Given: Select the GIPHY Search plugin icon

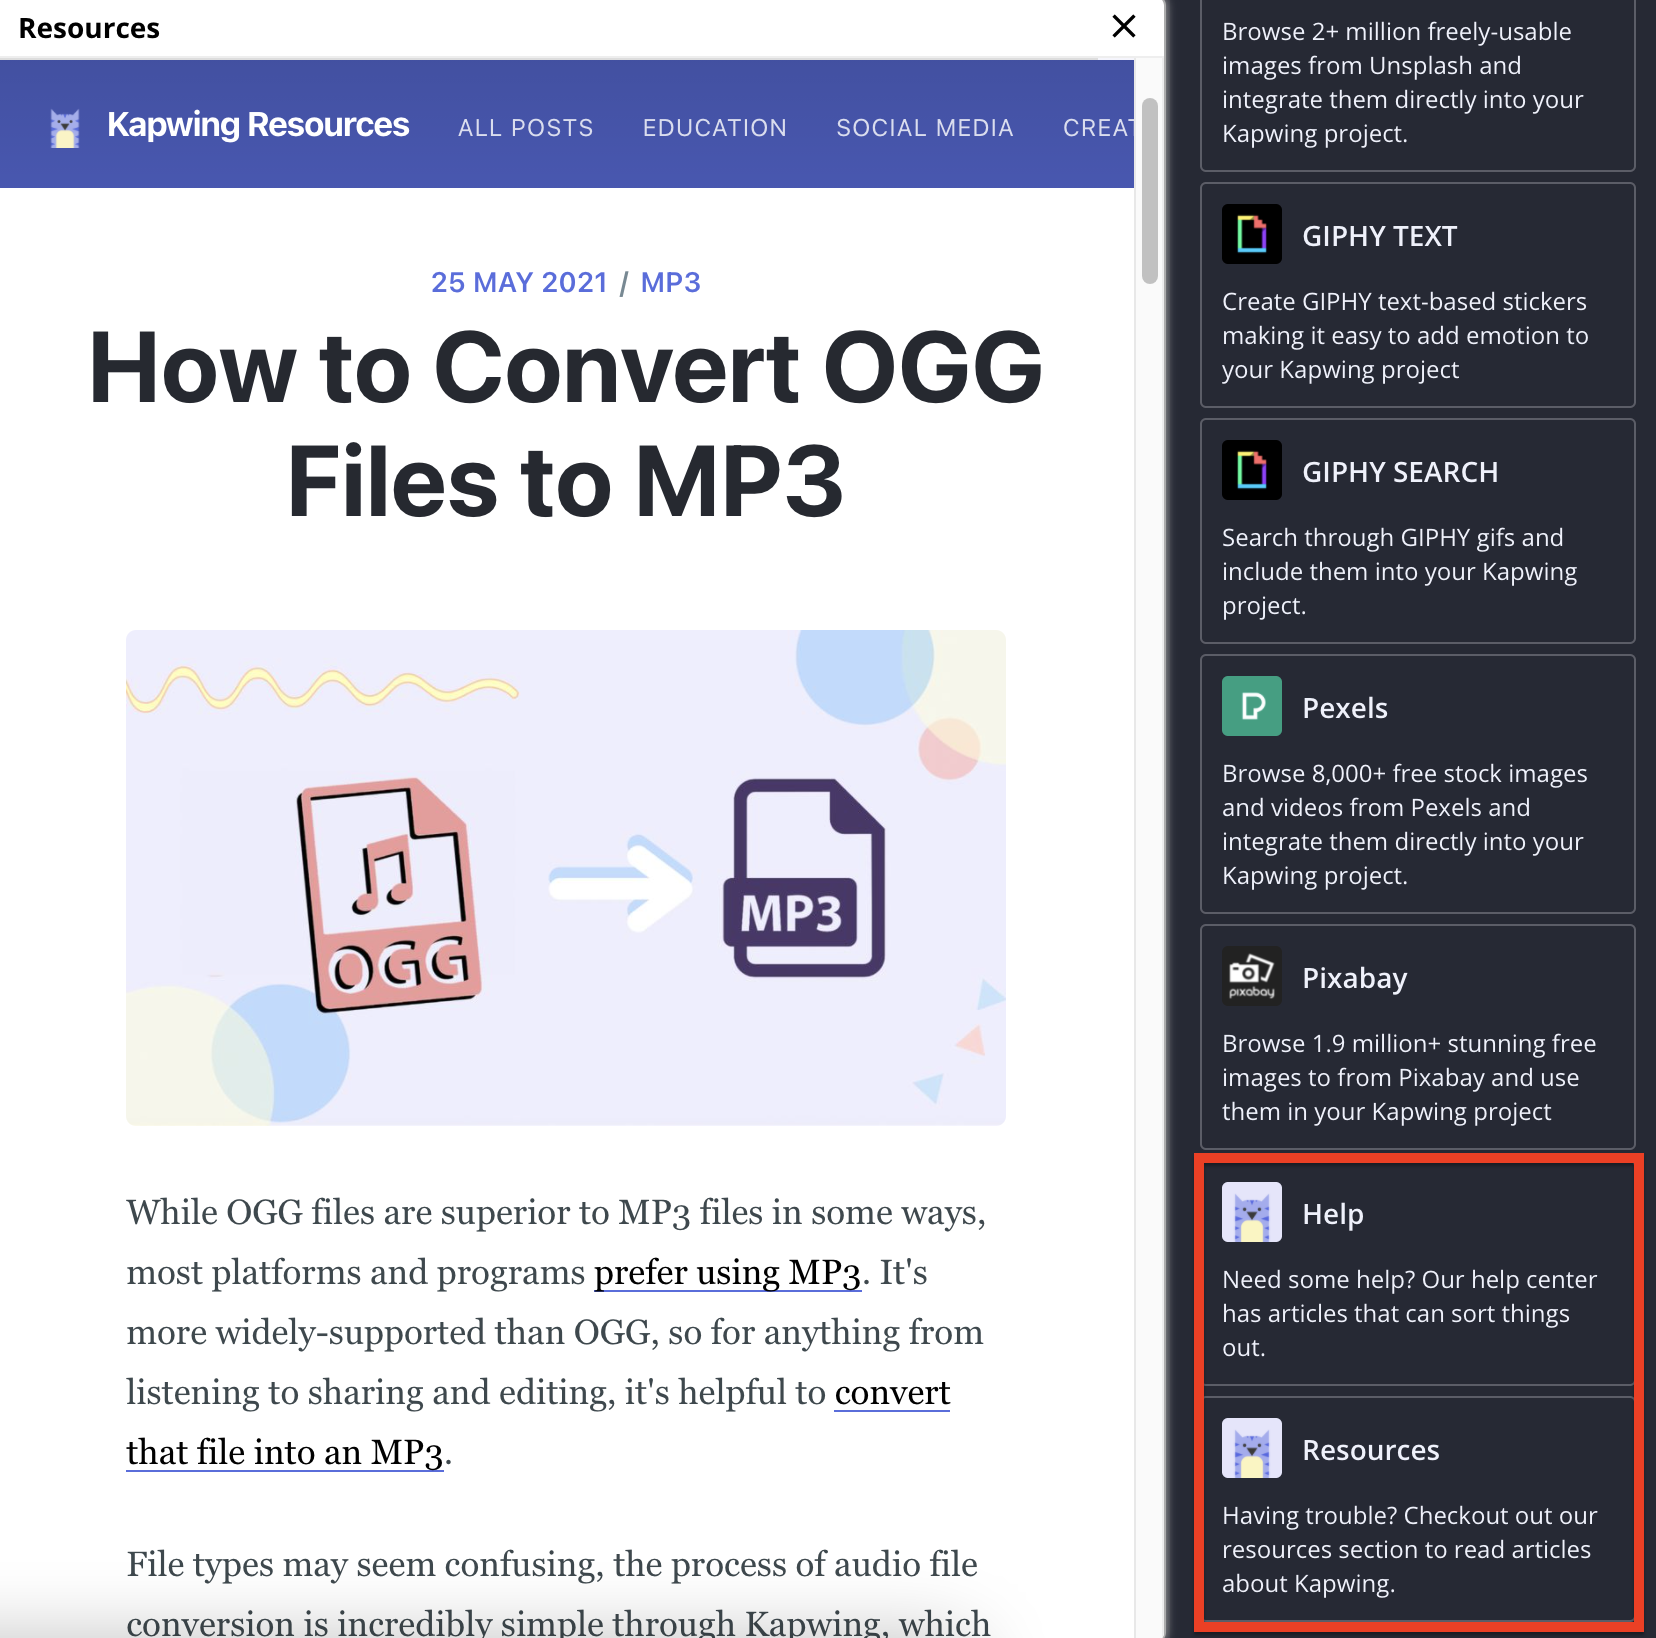Looking at the screenshot, I should [x=1251, y=470].
